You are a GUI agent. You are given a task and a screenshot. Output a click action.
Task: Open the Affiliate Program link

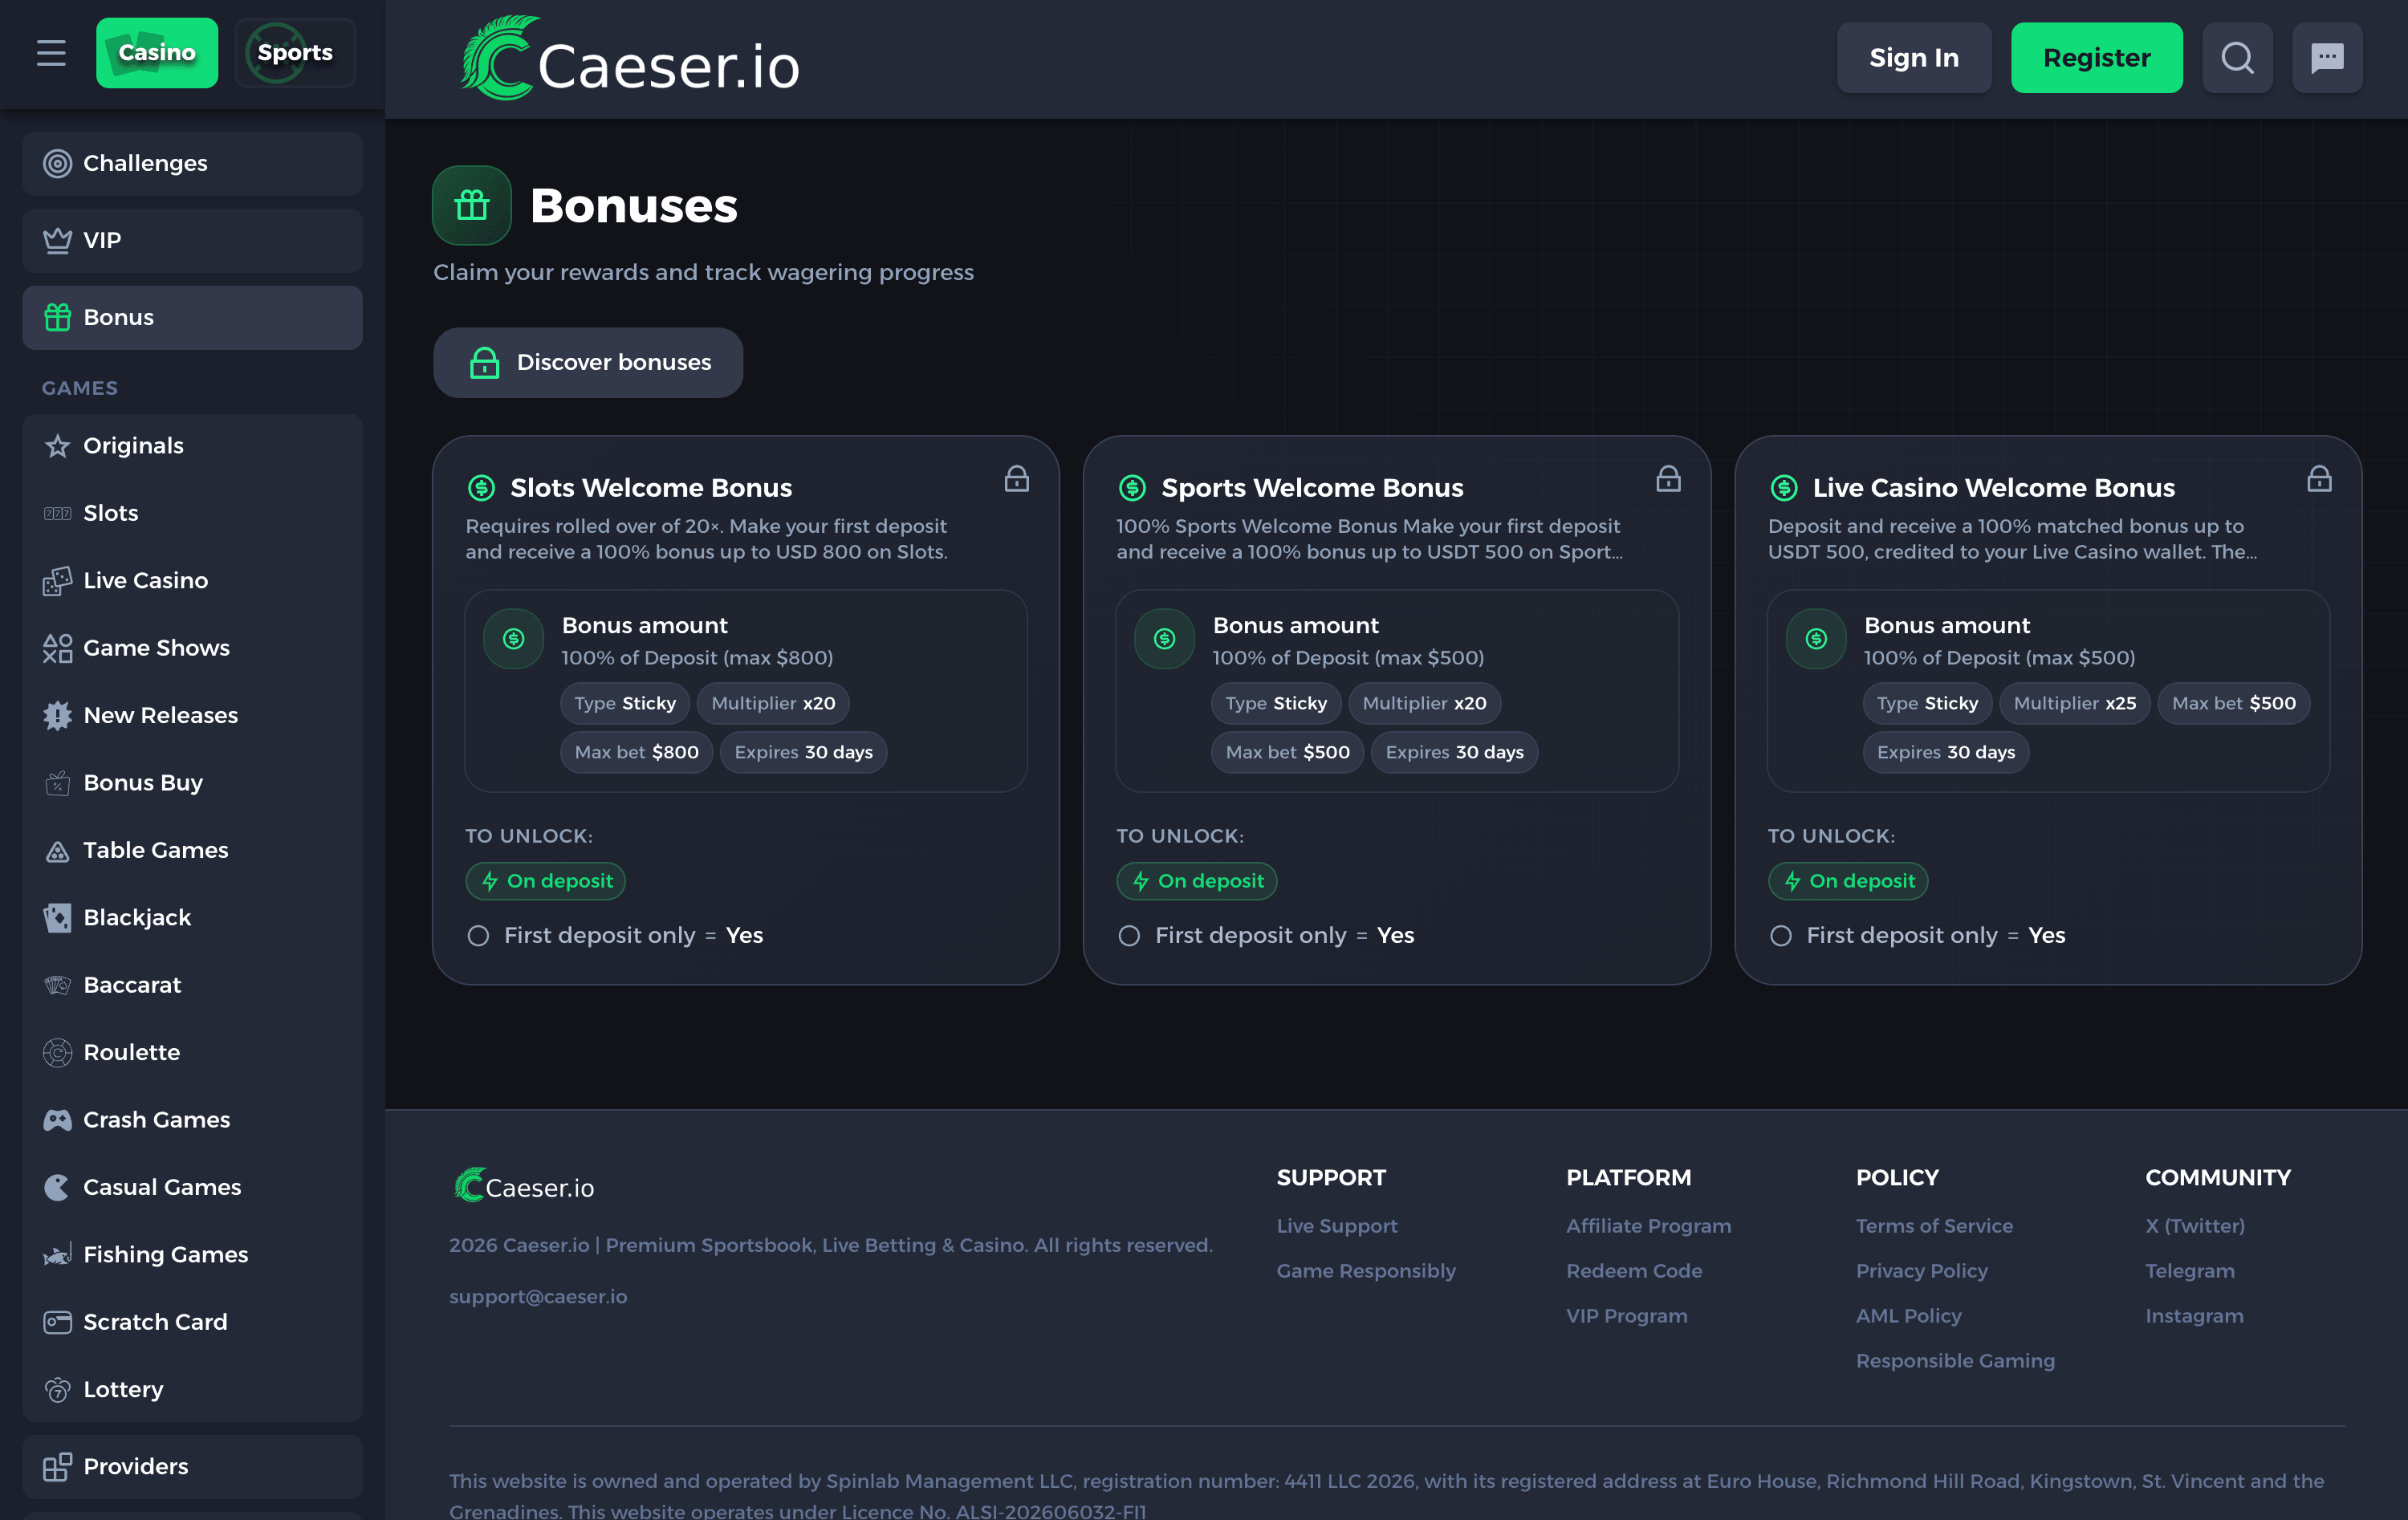click(x=1648, y=1226)
